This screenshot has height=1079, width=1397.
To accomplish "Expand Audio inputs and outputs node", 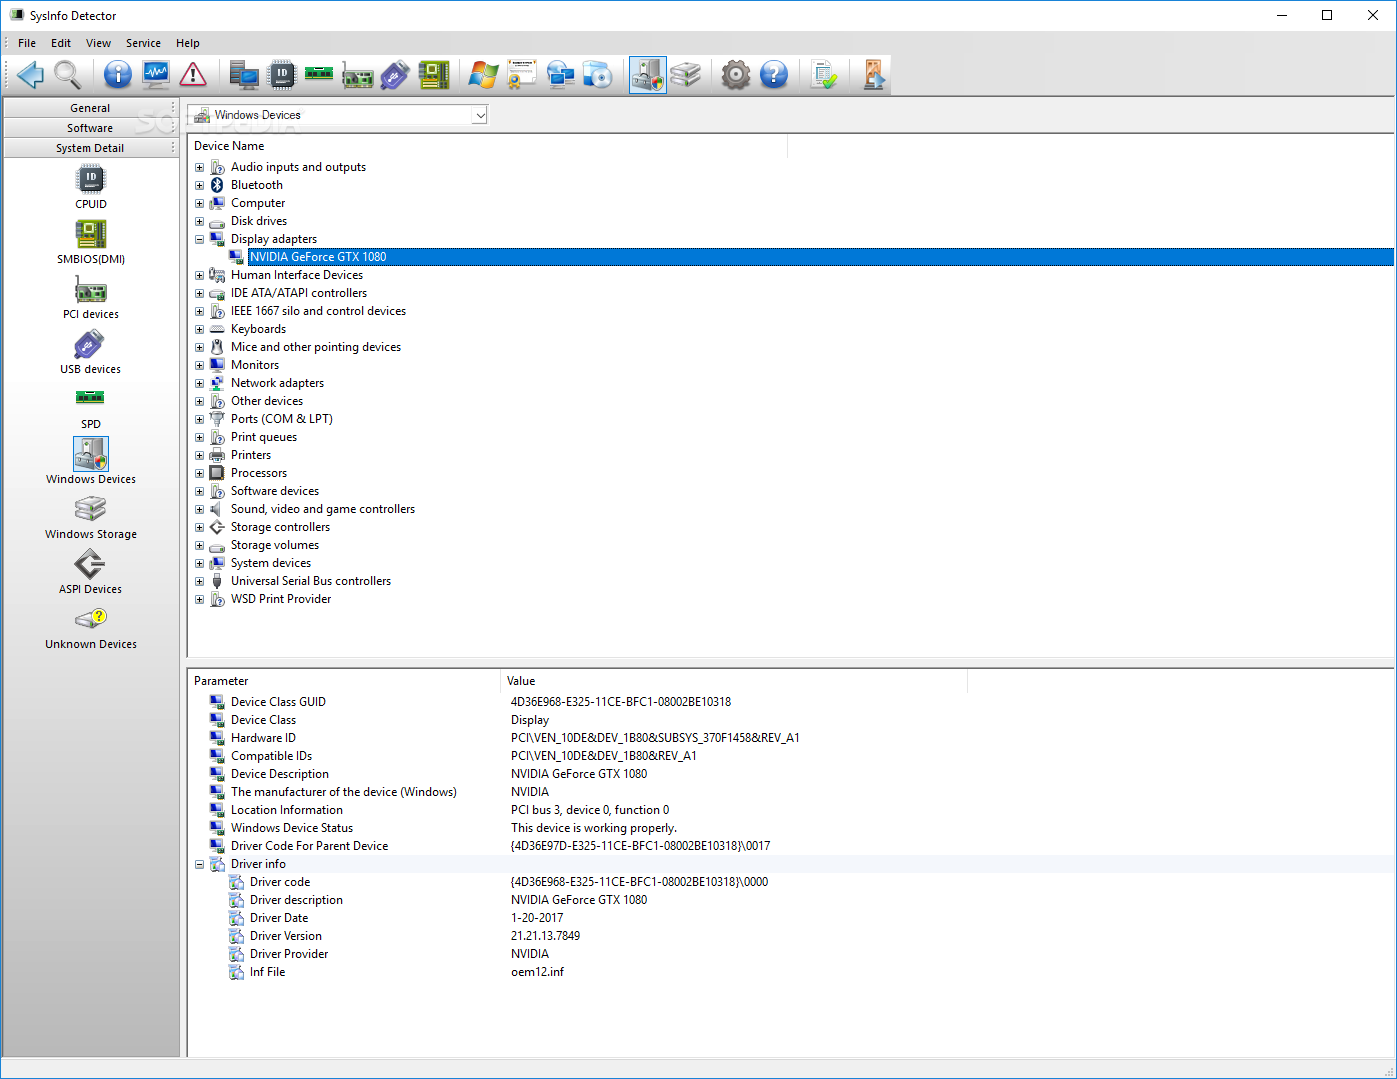I will (x=199, y=167).
